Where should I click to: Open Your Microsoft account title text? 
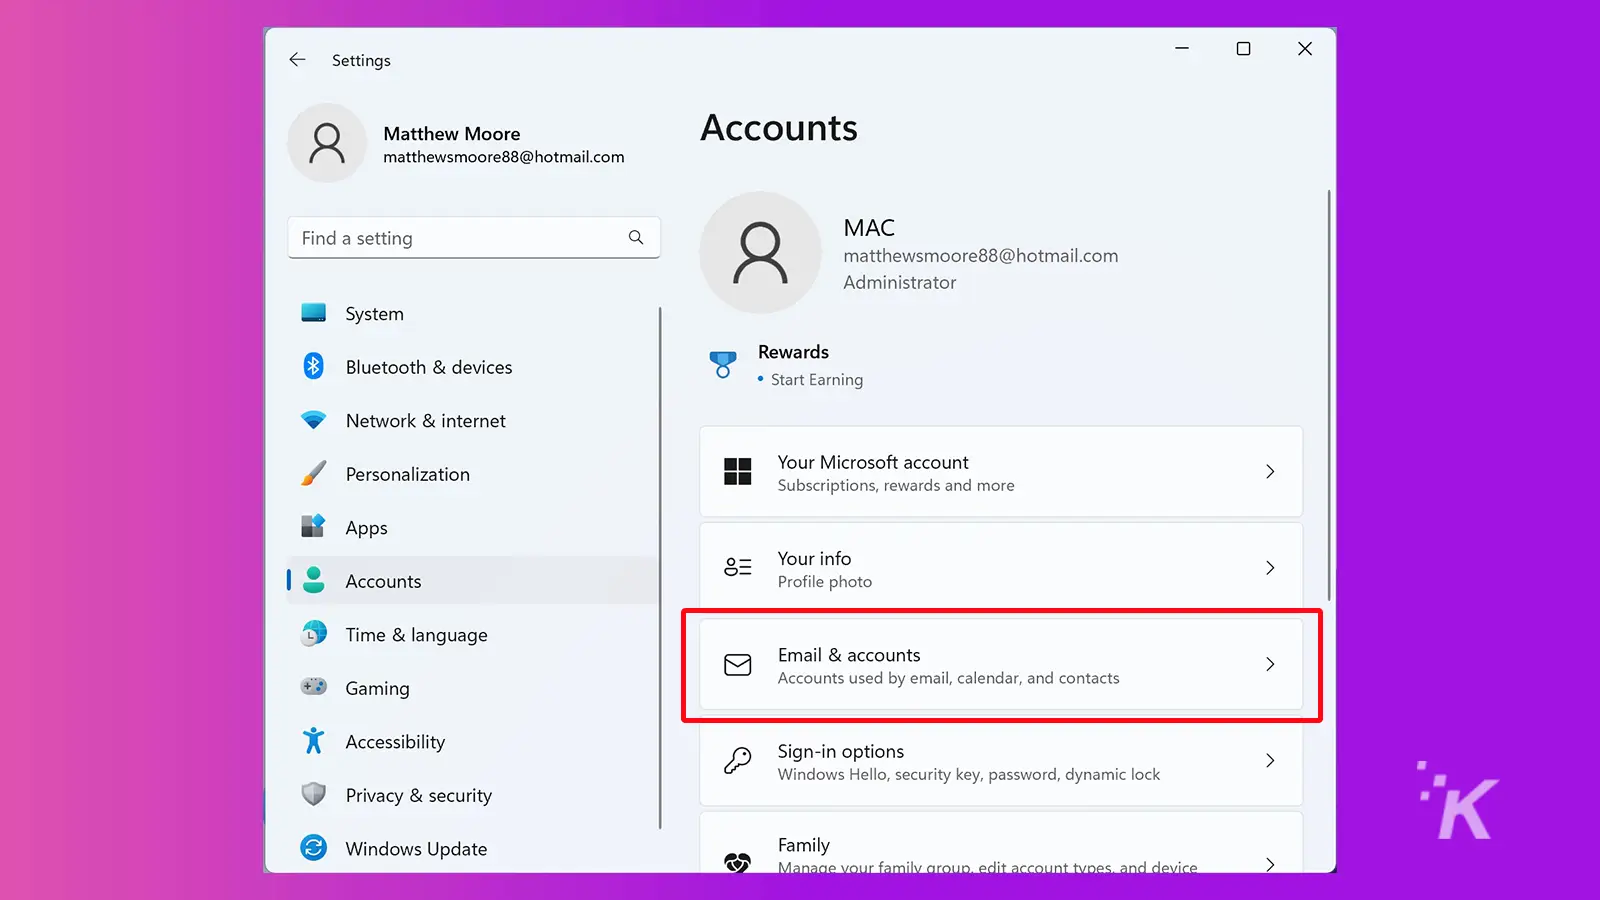click(x=873, y=462)
